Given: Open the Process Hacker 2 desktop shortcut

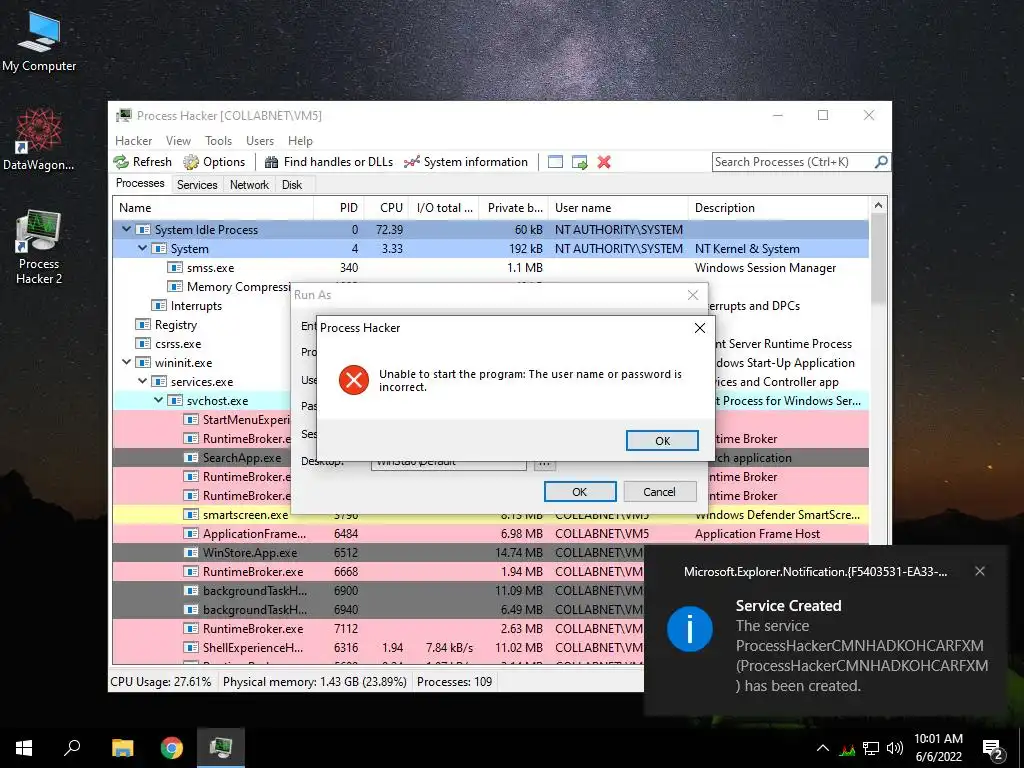Looking at the screenshot, I should pos(39,248).
